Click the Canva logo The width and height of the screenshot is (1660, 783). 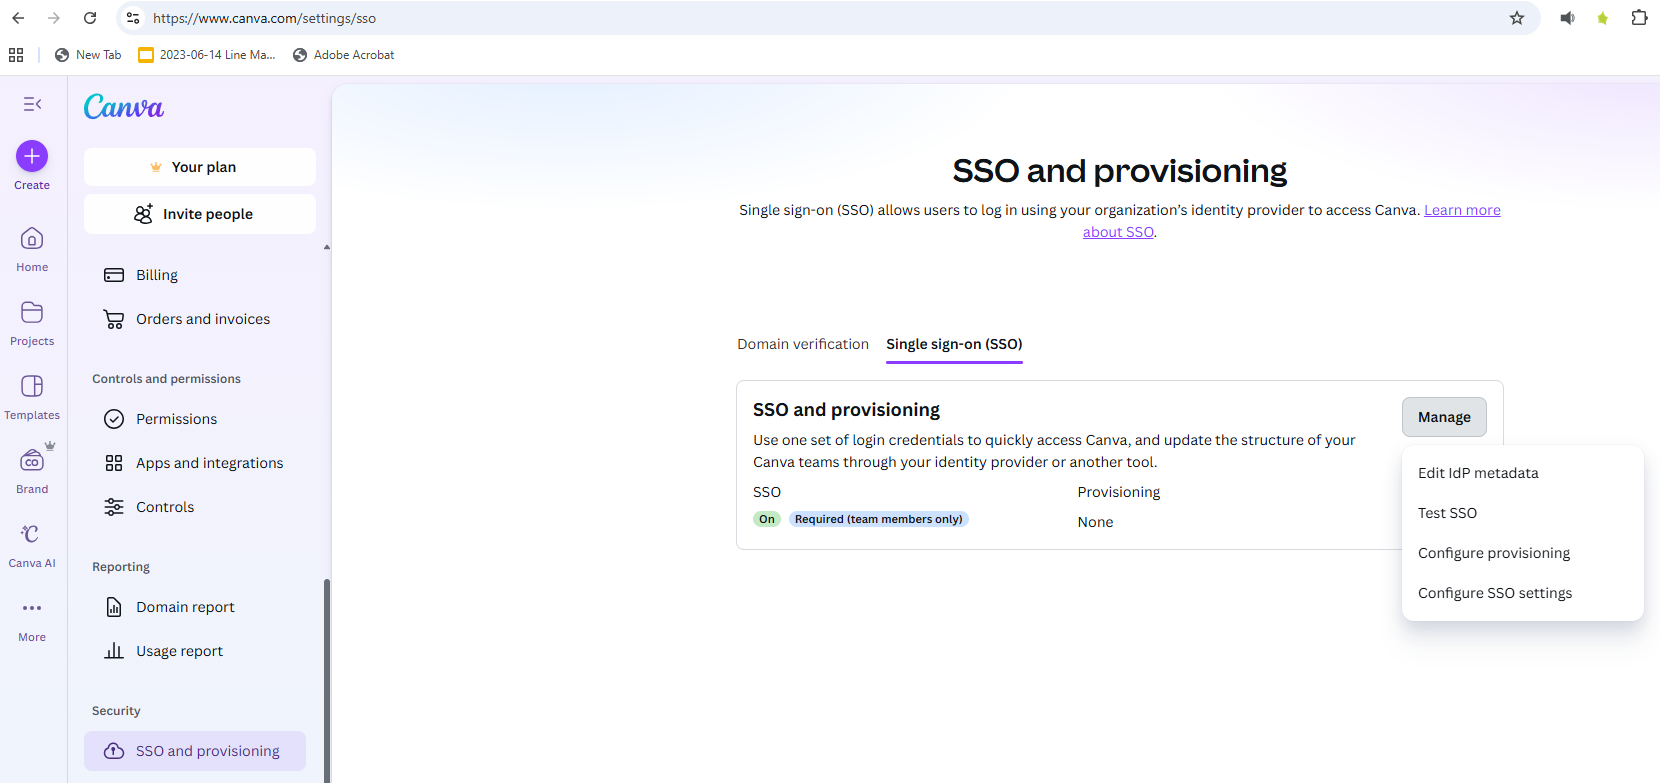coord(124,107)
